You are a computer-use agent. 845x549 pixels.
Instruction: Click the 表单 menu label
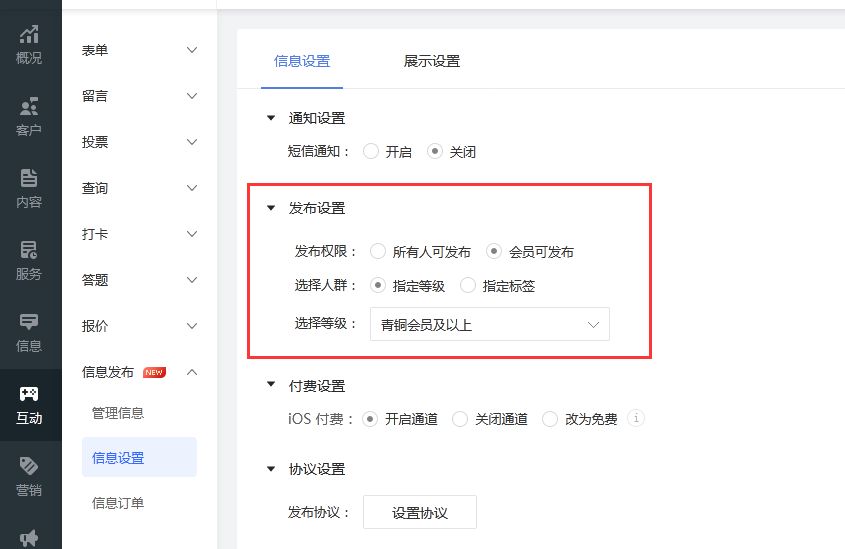(x=95, y=50)
